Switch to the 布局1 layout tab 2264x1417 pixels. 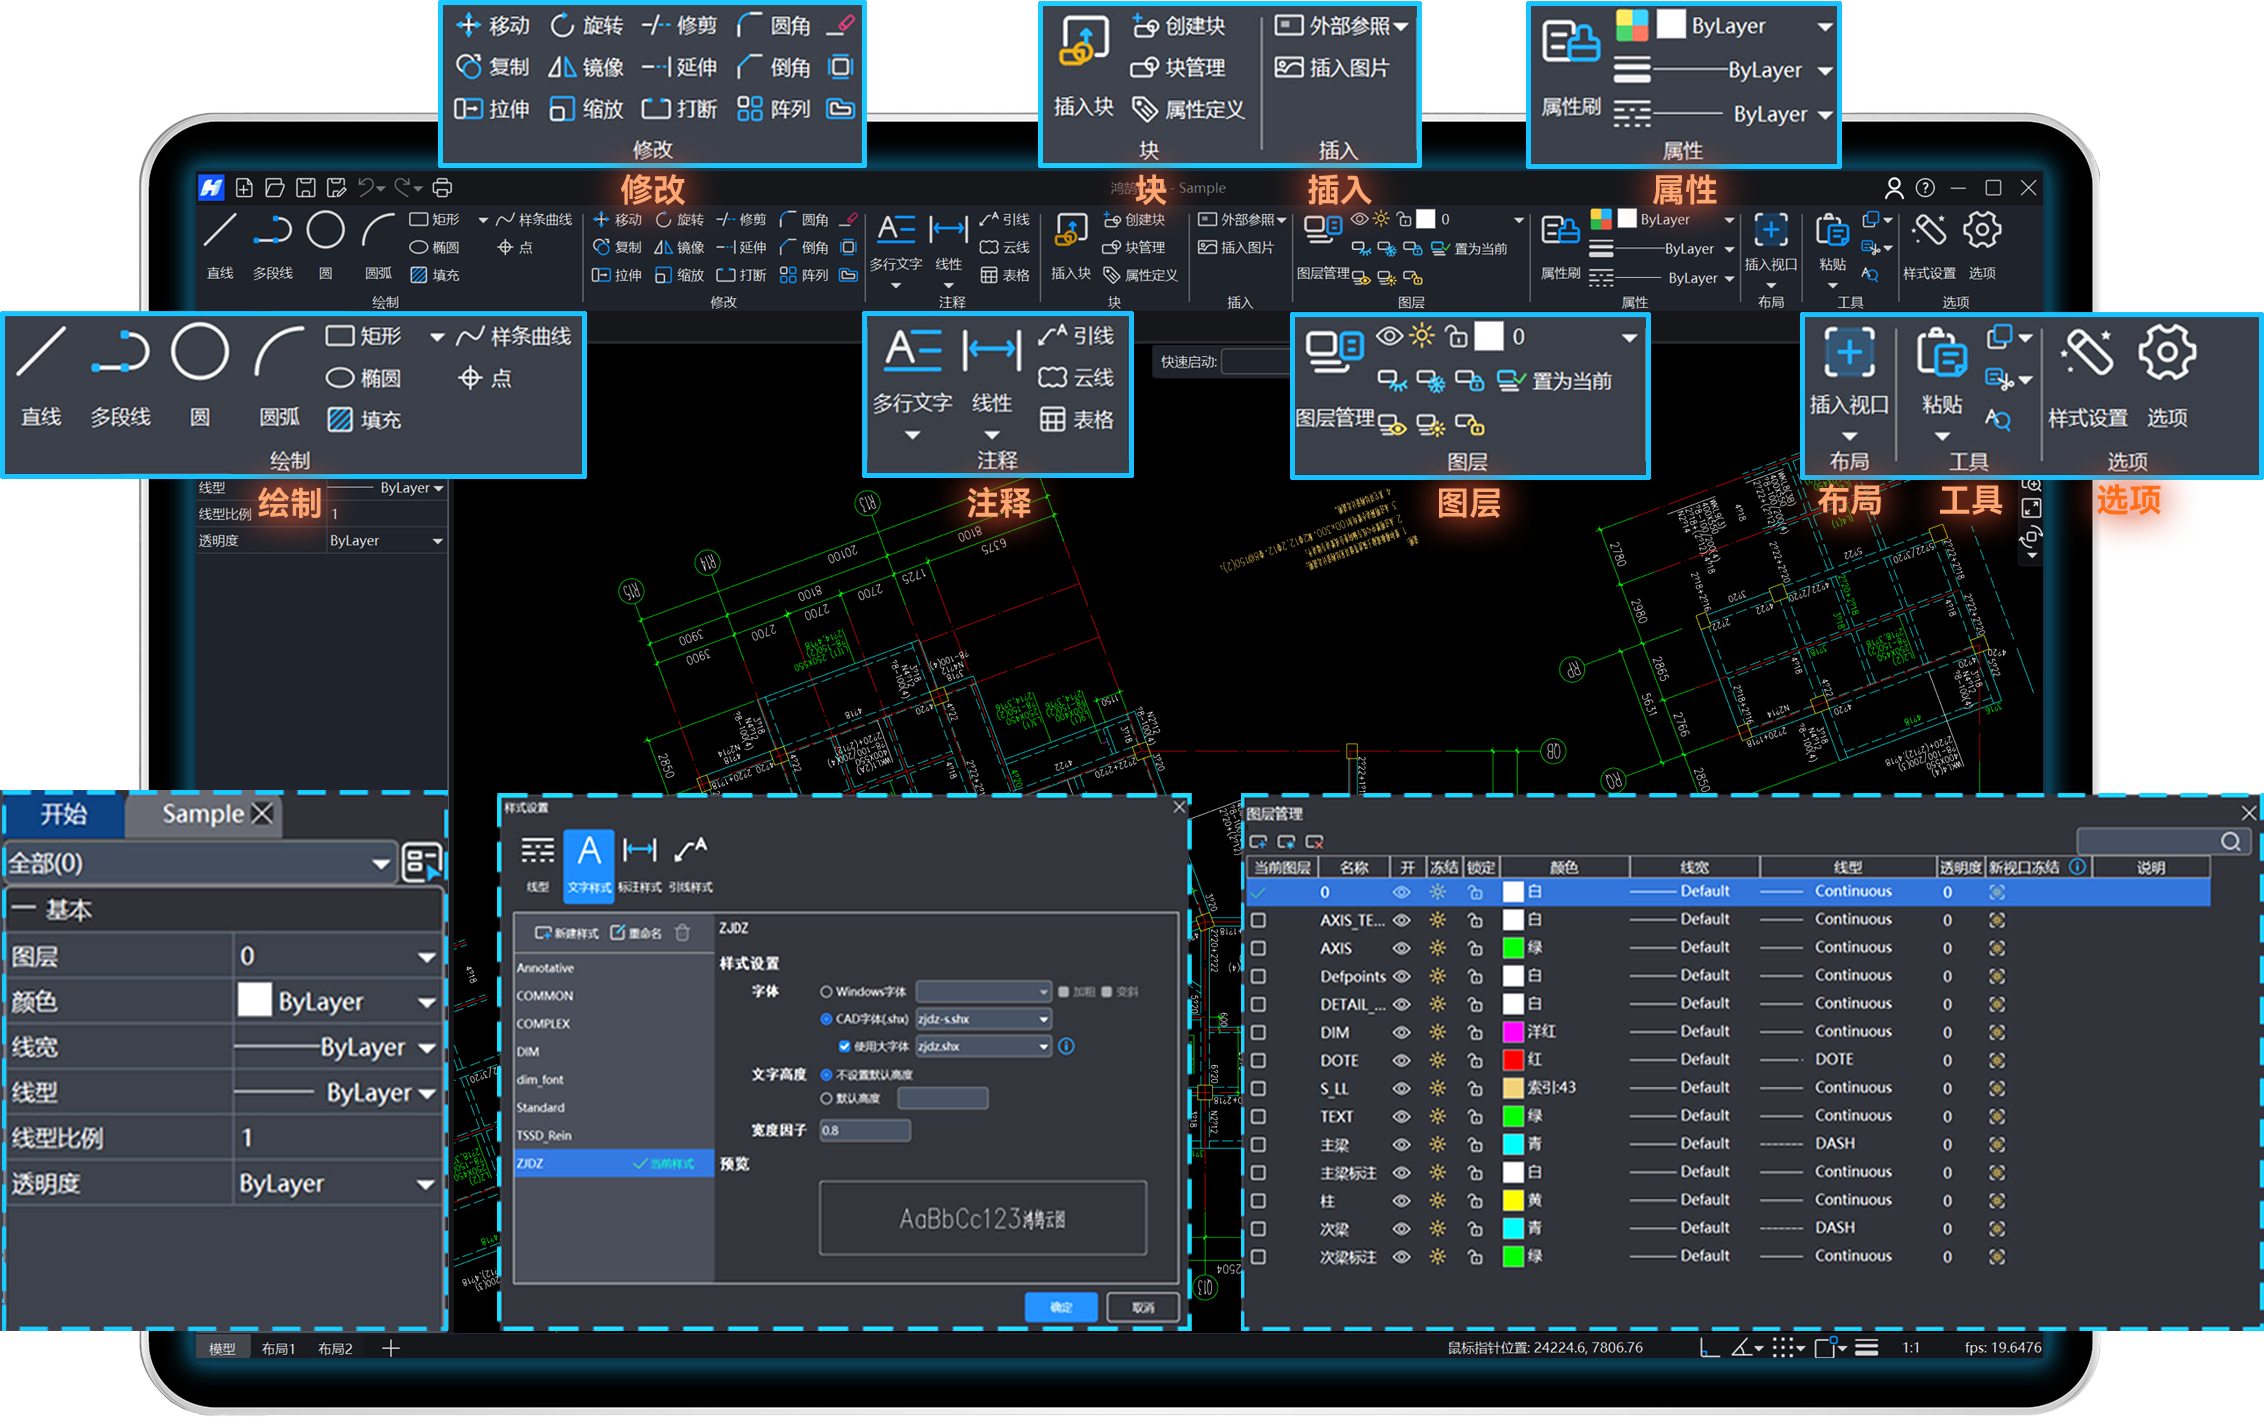point(278,1349)
